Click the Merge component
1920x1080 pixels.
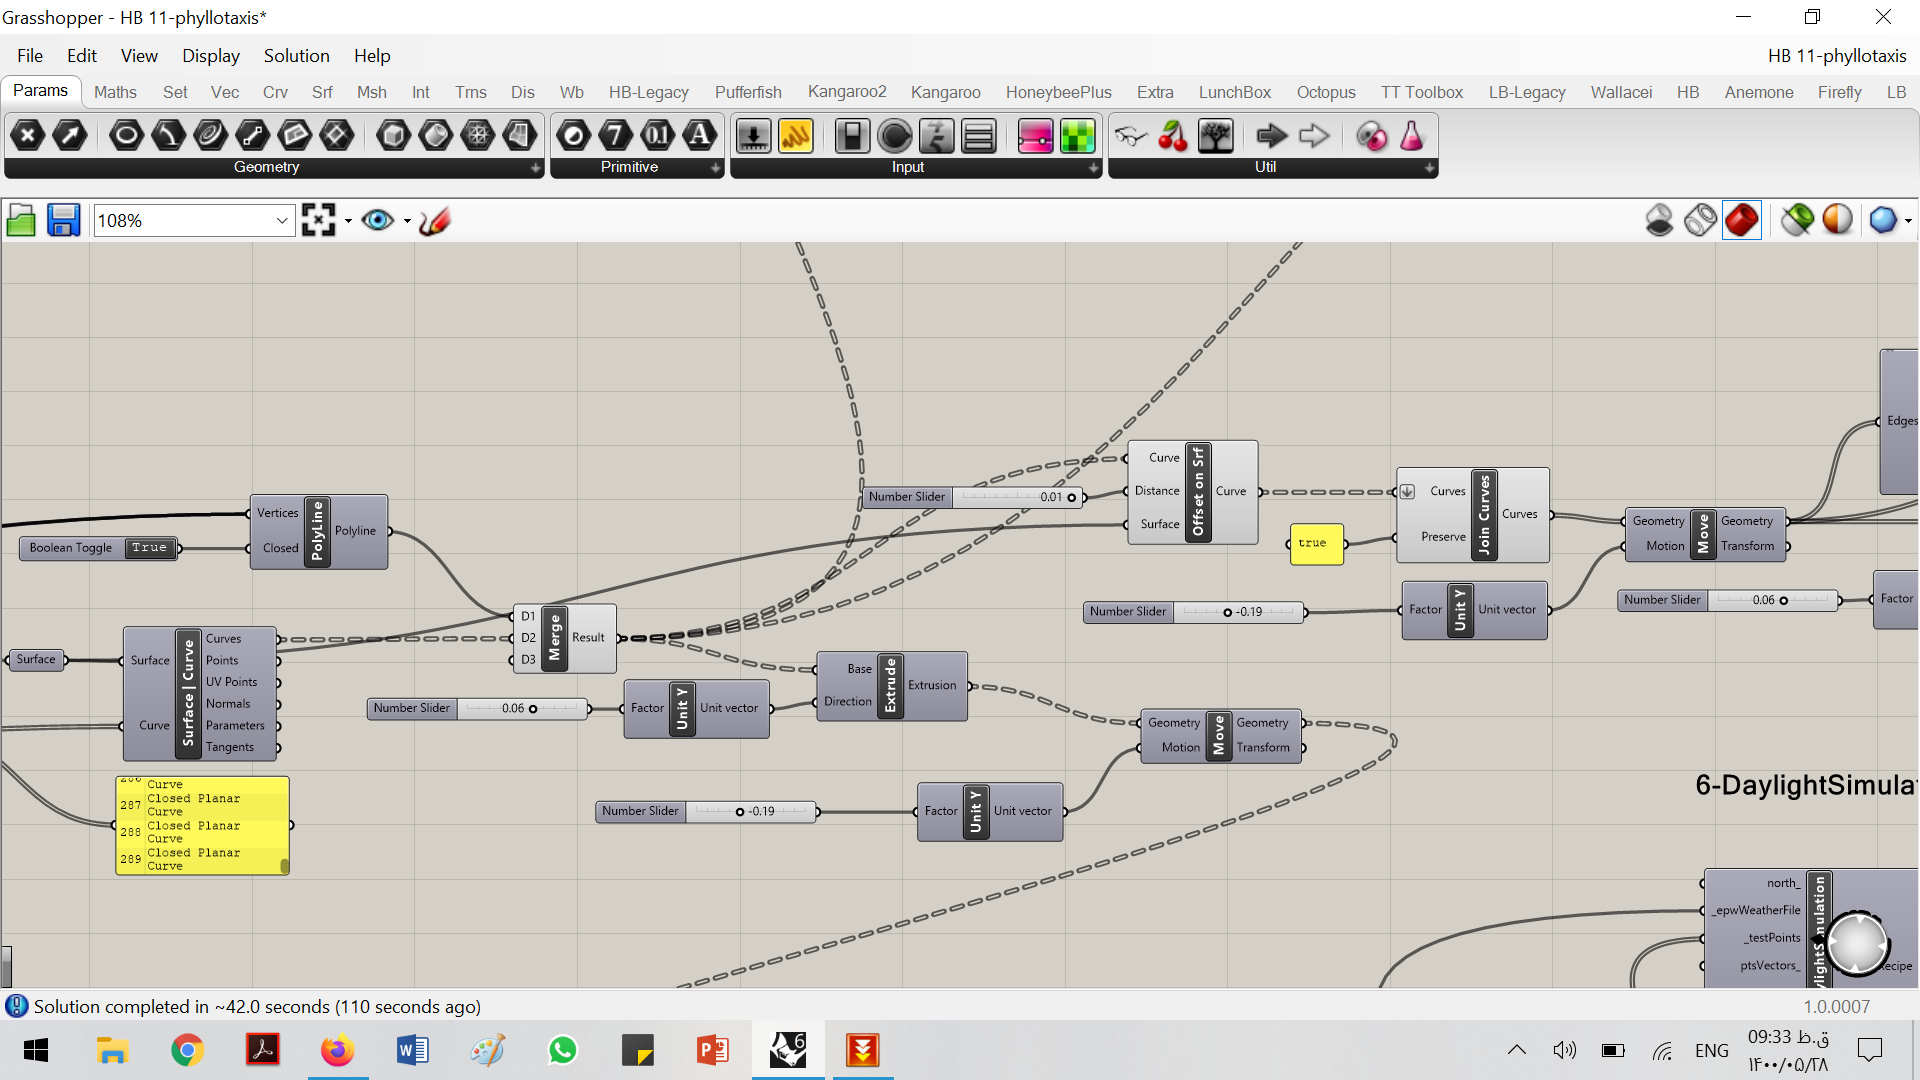[x=555, y=638]
